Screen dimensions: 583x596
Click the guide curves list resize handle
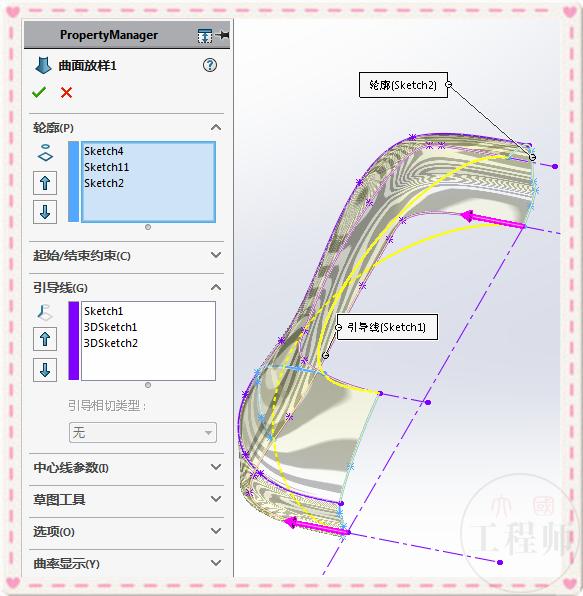[x=148, y=385]
